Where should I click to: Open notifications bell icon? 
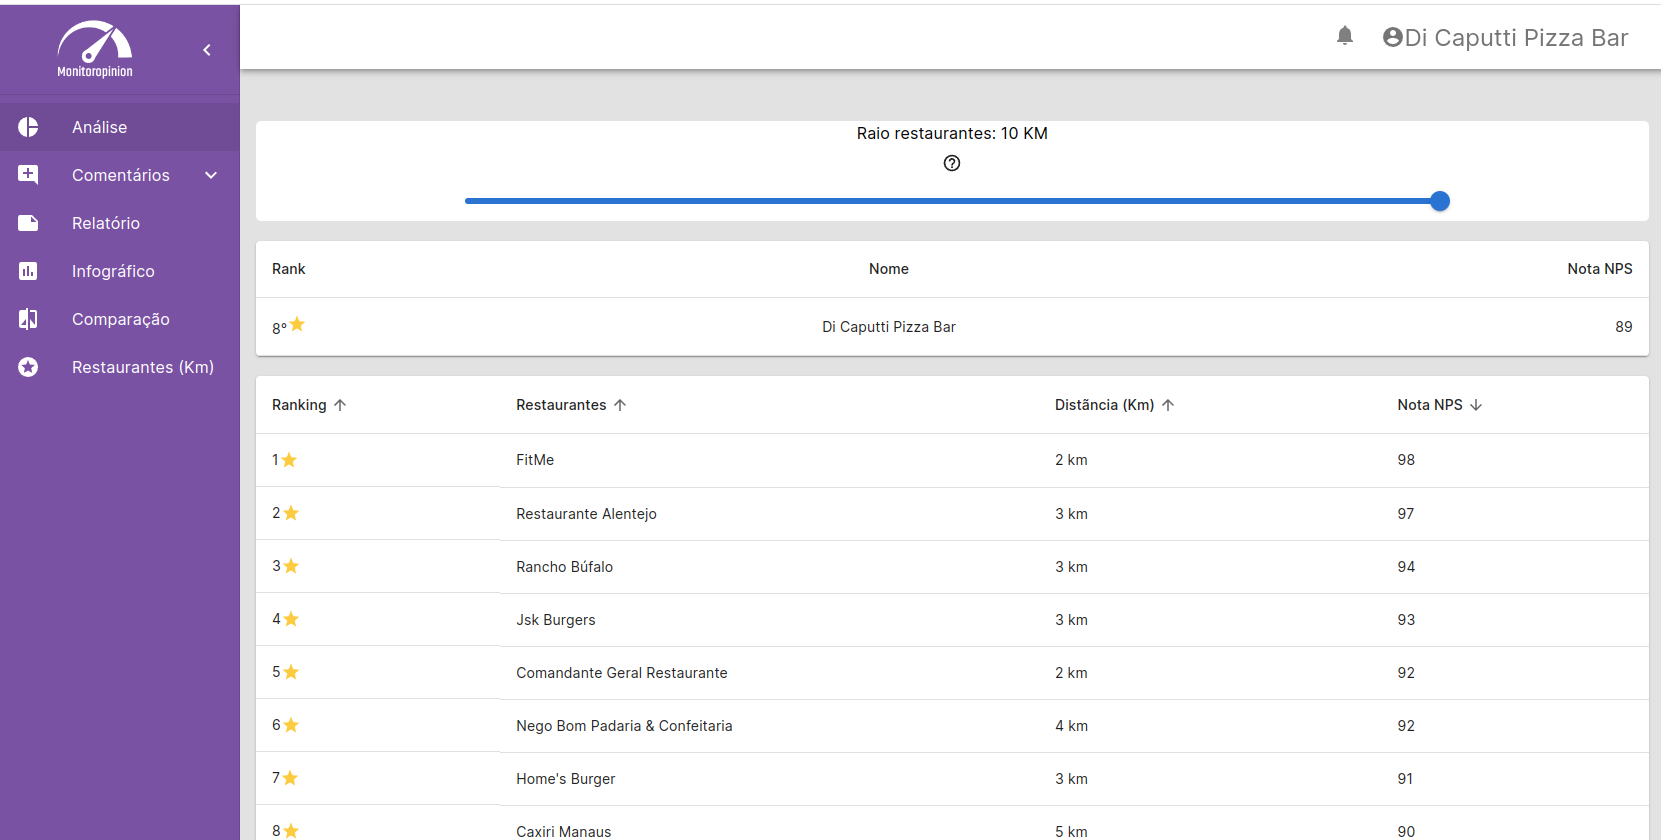tap(1345, 37)
